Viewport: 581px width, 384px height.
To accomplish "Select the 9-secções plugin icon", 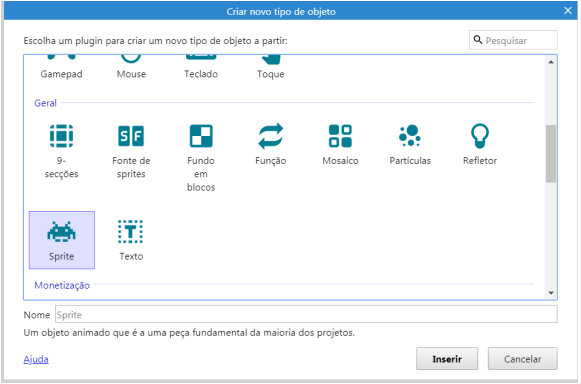I will (62, 136).
